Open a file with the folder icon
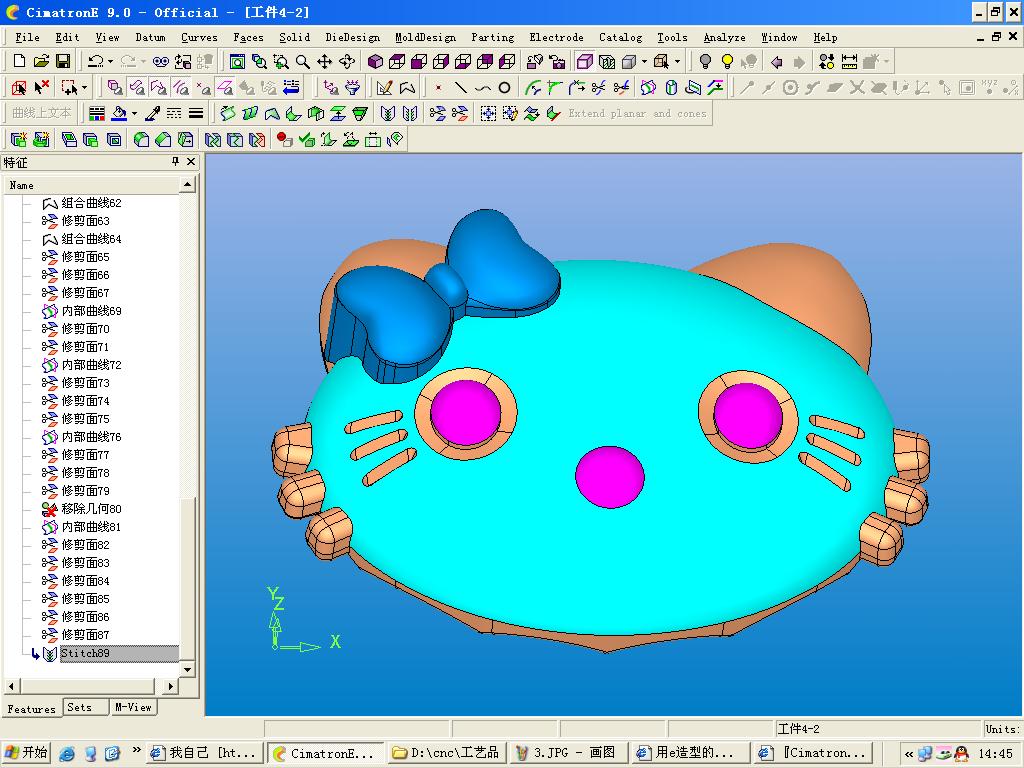The width and height of the screenshot is (1024, 768). [x=41, y=61]
